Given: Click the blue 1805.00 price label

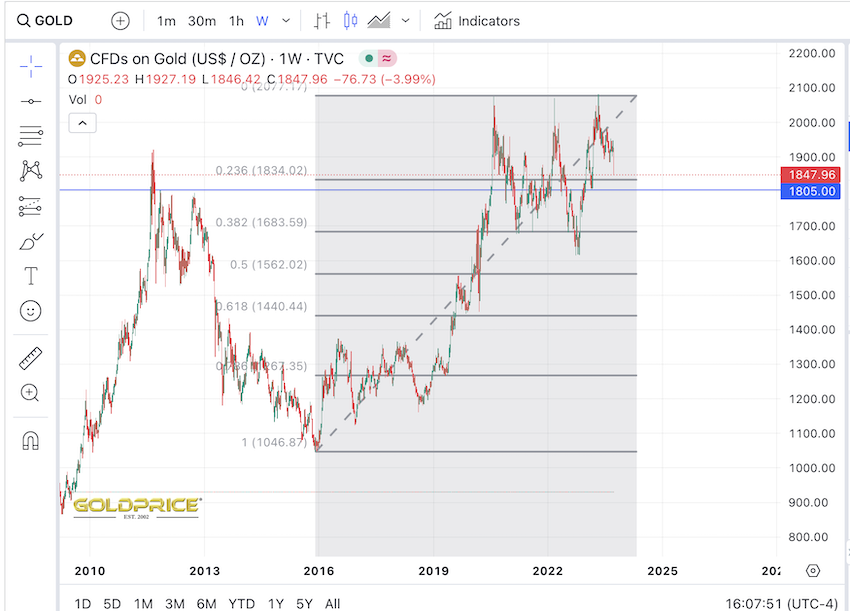Looking at the screenshot, I should click(810, 191).
